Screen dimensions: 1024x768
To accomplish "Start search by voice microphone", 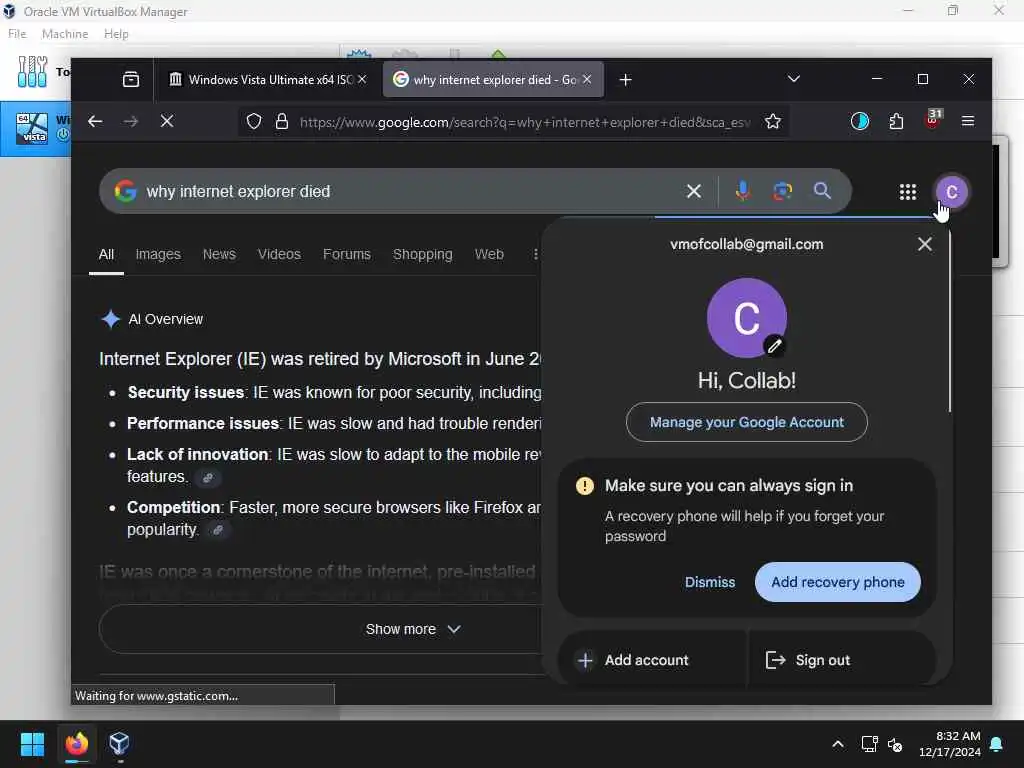I will [743, 191].
